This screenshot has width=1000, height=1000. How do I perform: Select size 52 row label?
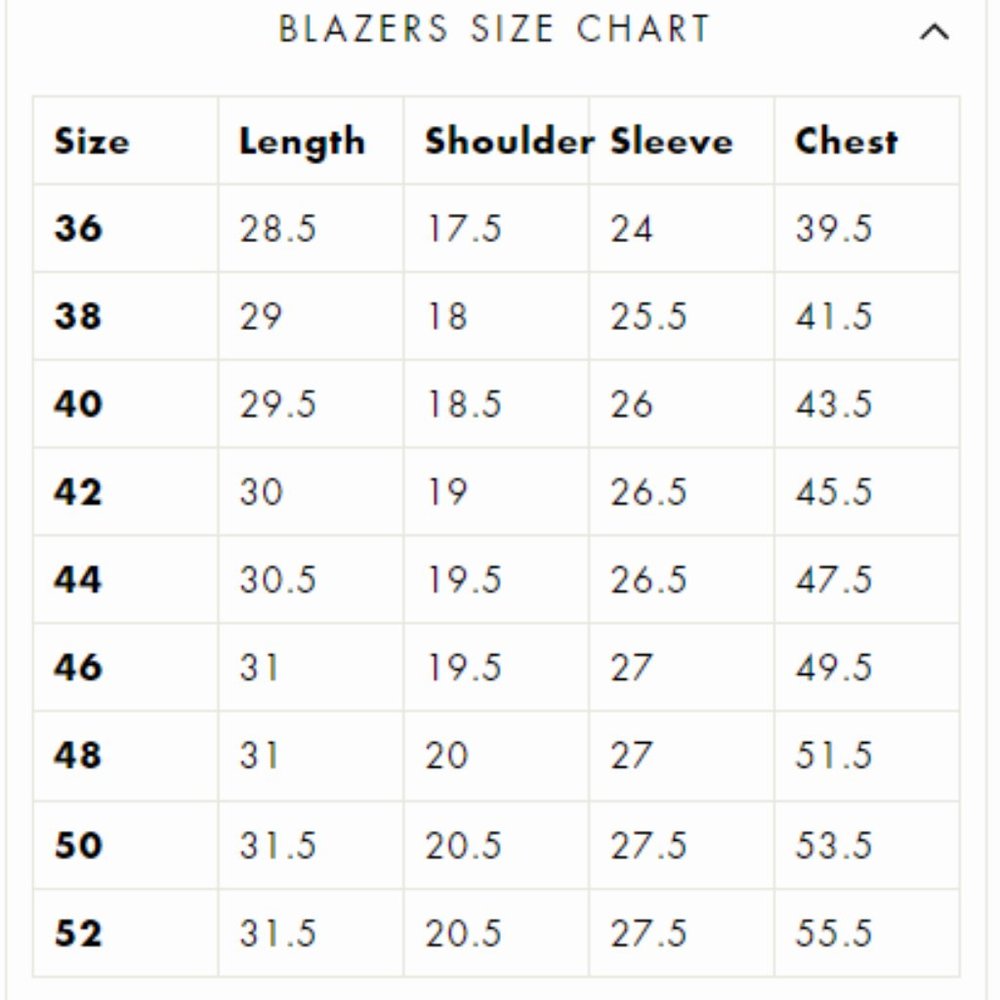[78, 934]
